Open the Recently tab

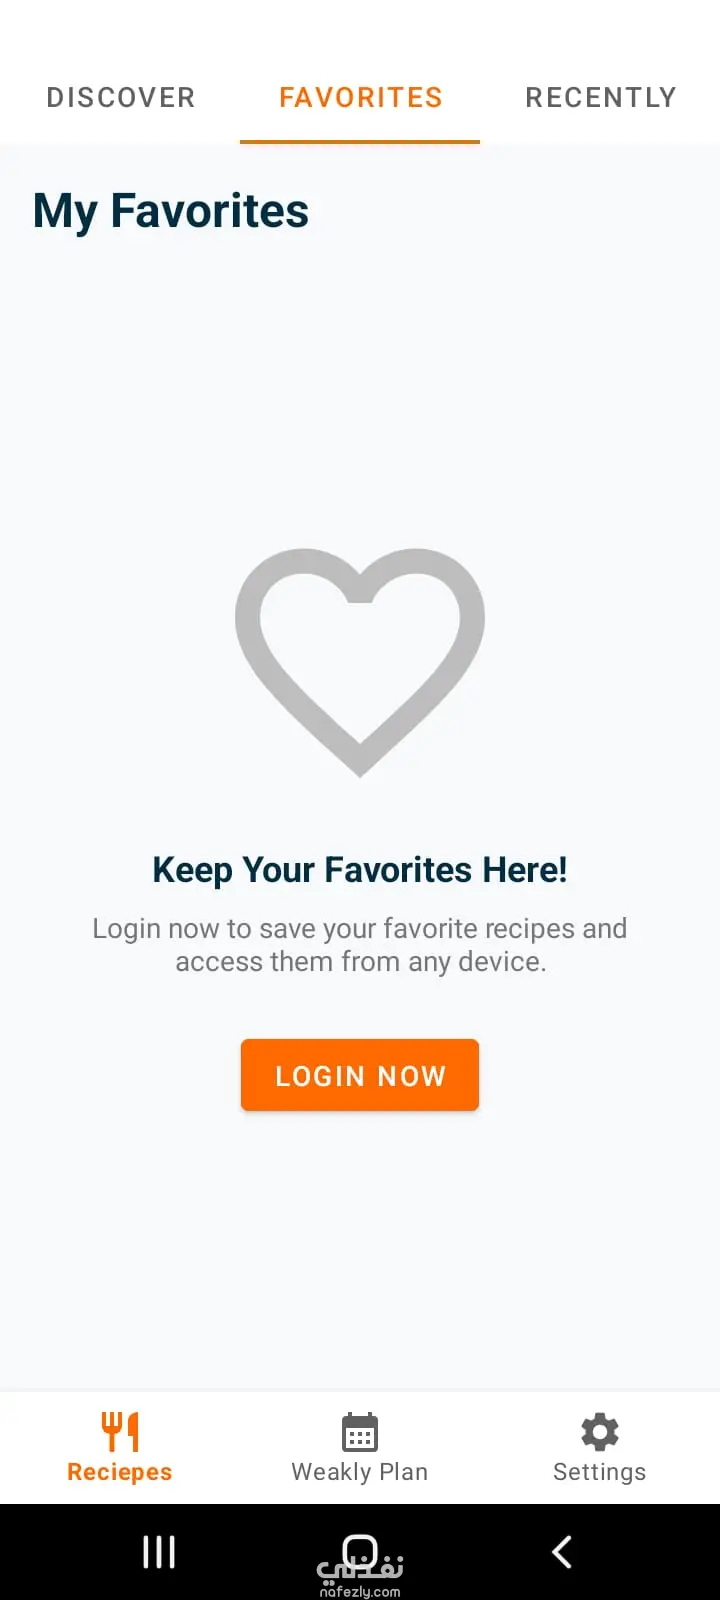600,97
